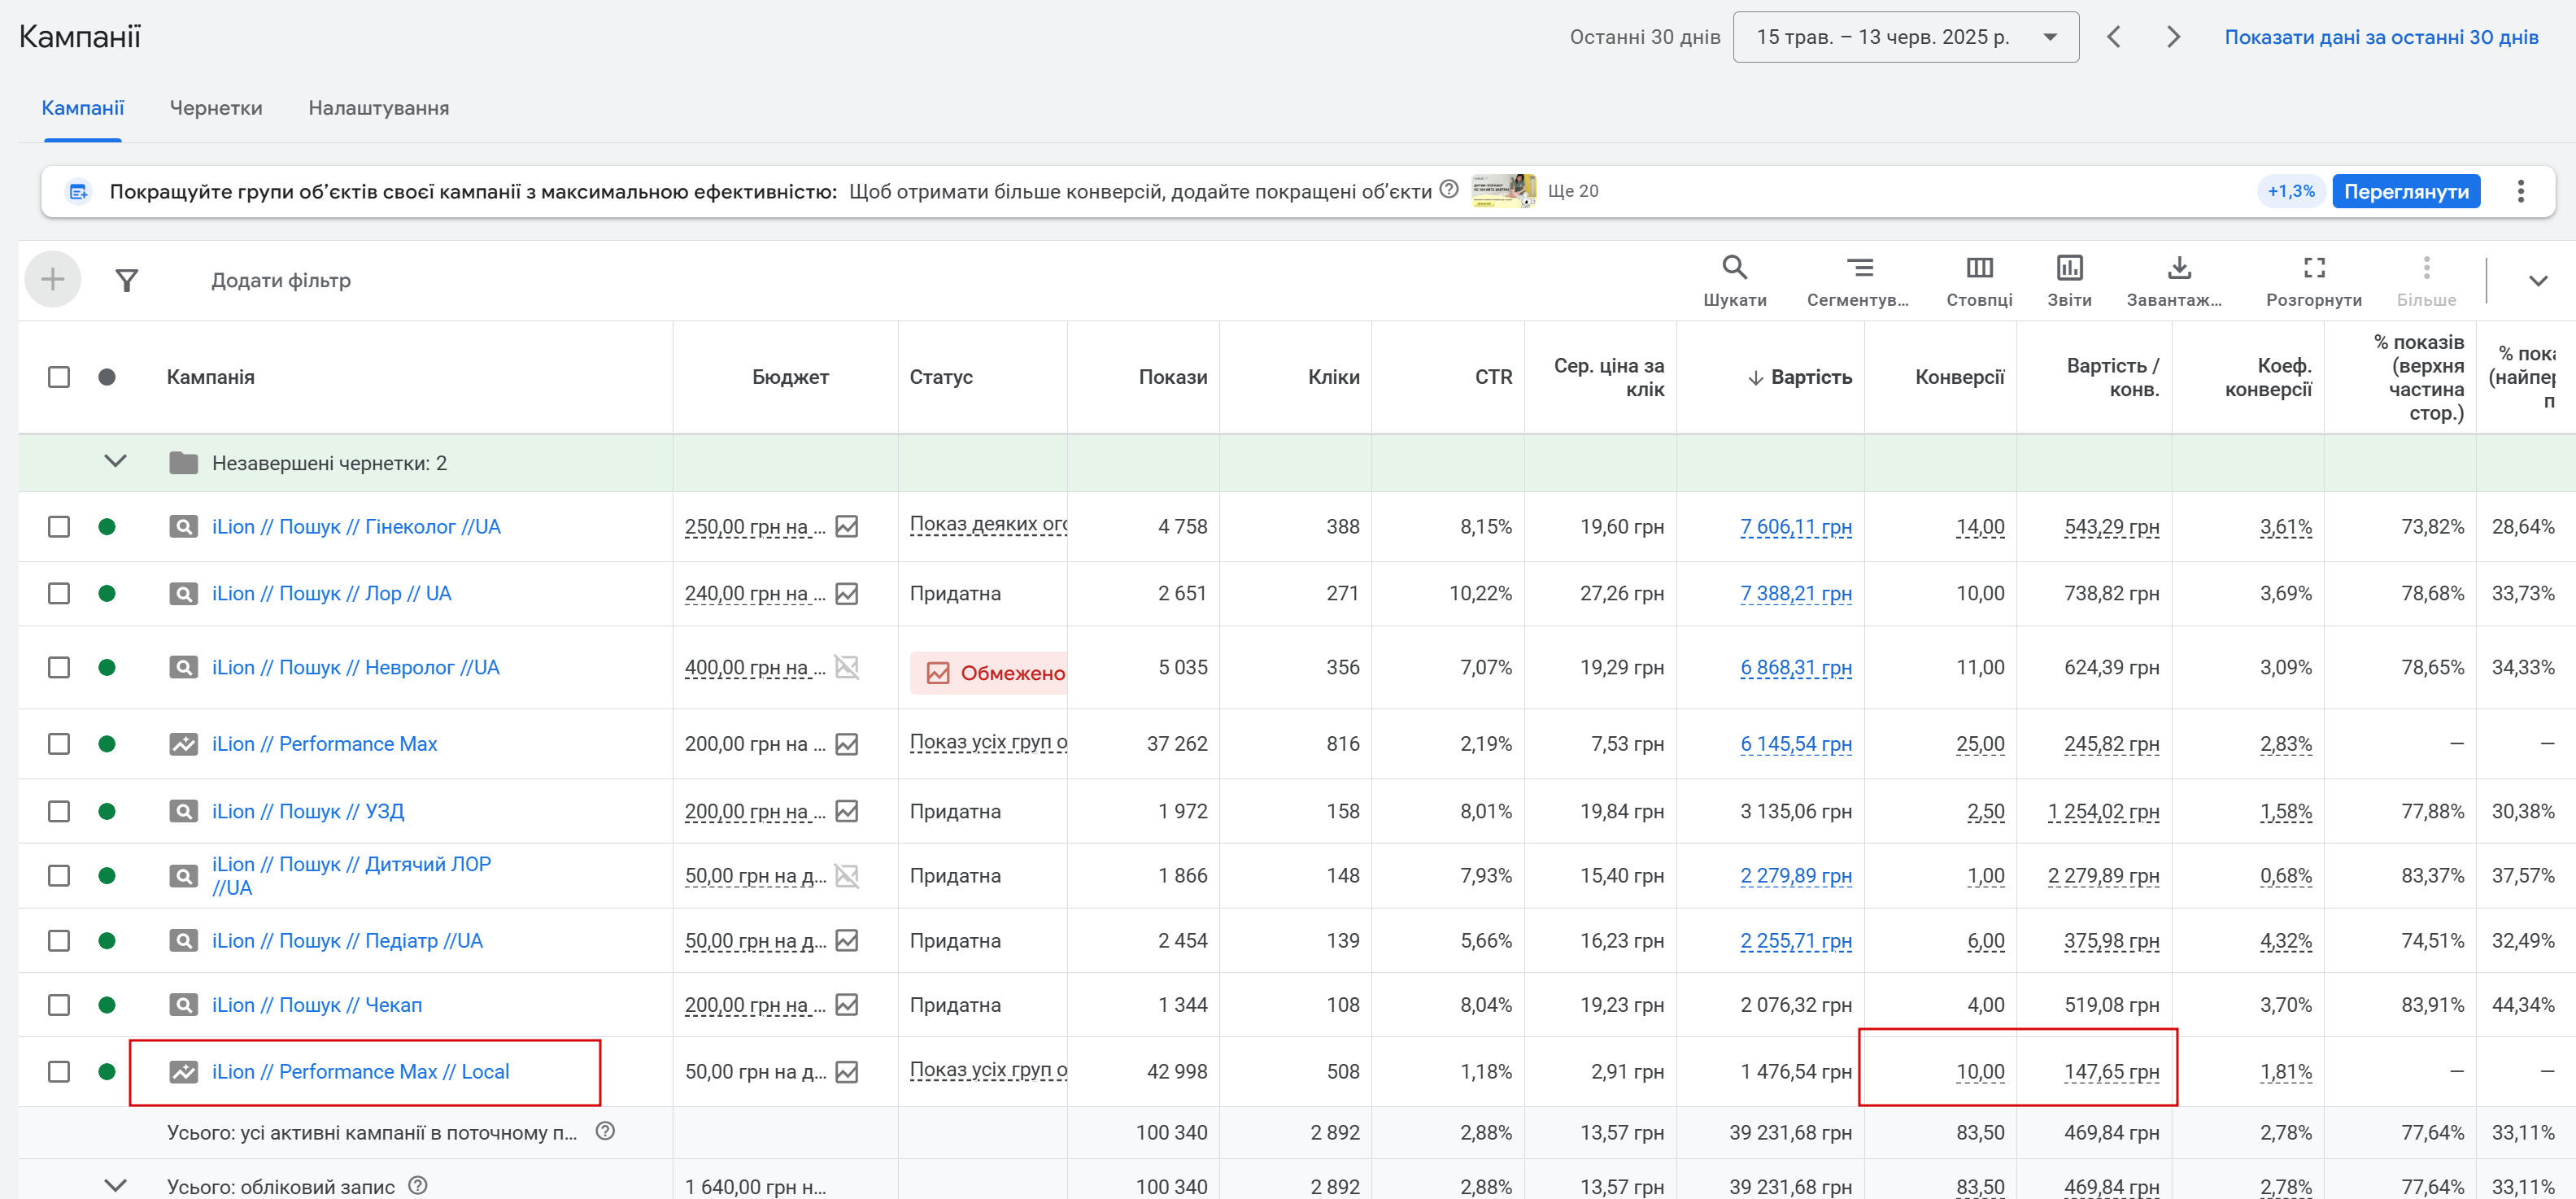This screenshot has width=2576, height=1199.
Task: Click the Додати фільтр input field
Action: (281, 280)
